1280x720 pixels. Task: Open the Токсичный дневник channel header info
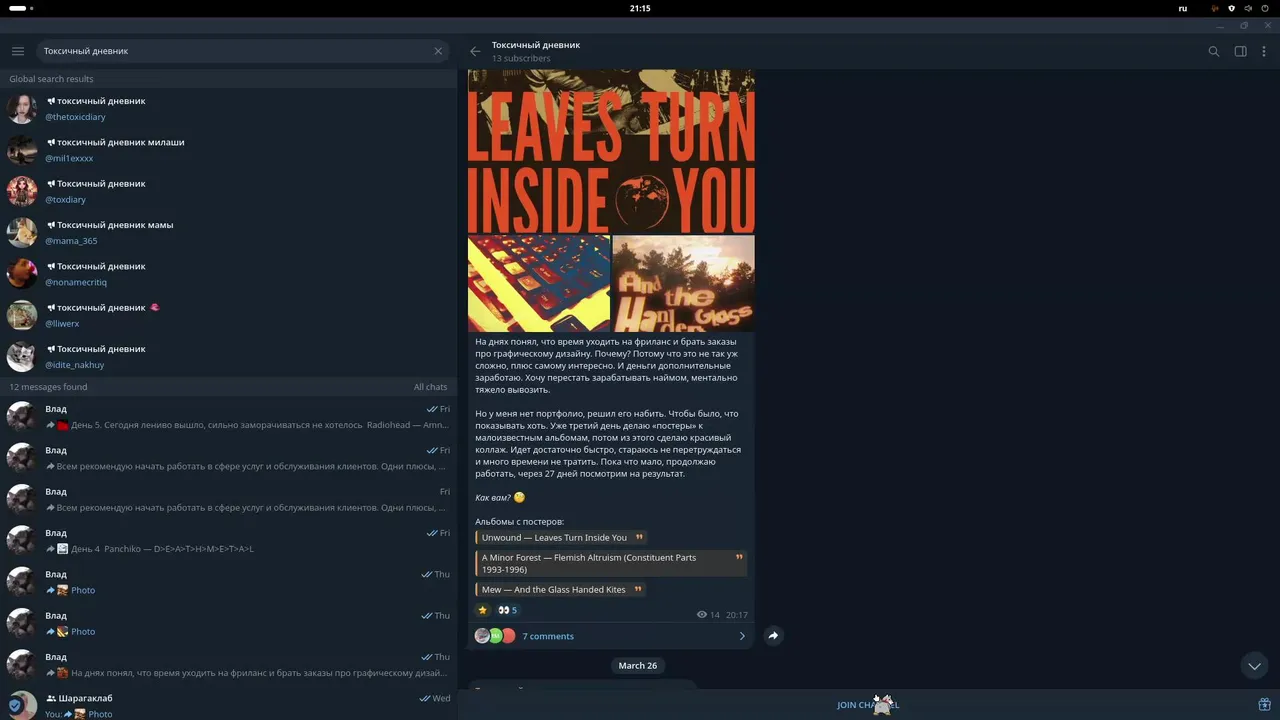536,51
